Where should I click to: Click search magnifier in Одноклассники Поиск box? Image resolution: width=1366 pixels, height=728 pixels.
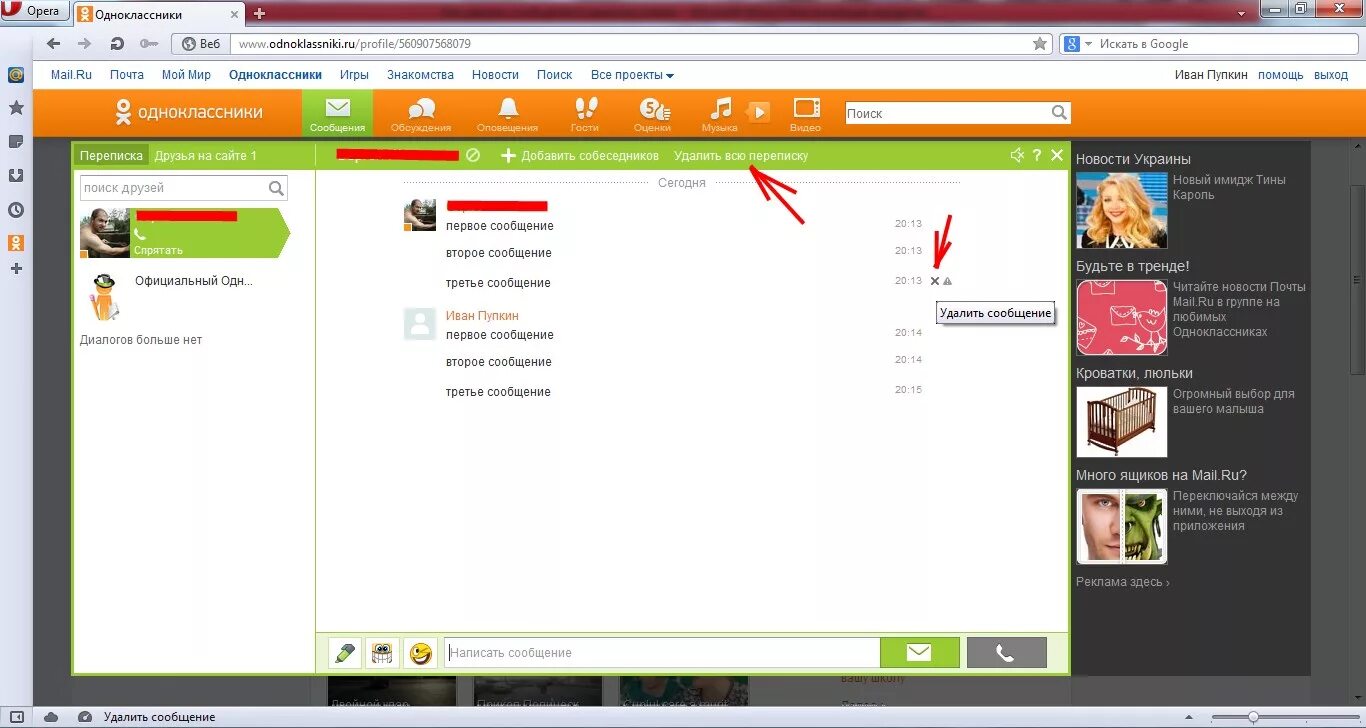coord(1059,113)
